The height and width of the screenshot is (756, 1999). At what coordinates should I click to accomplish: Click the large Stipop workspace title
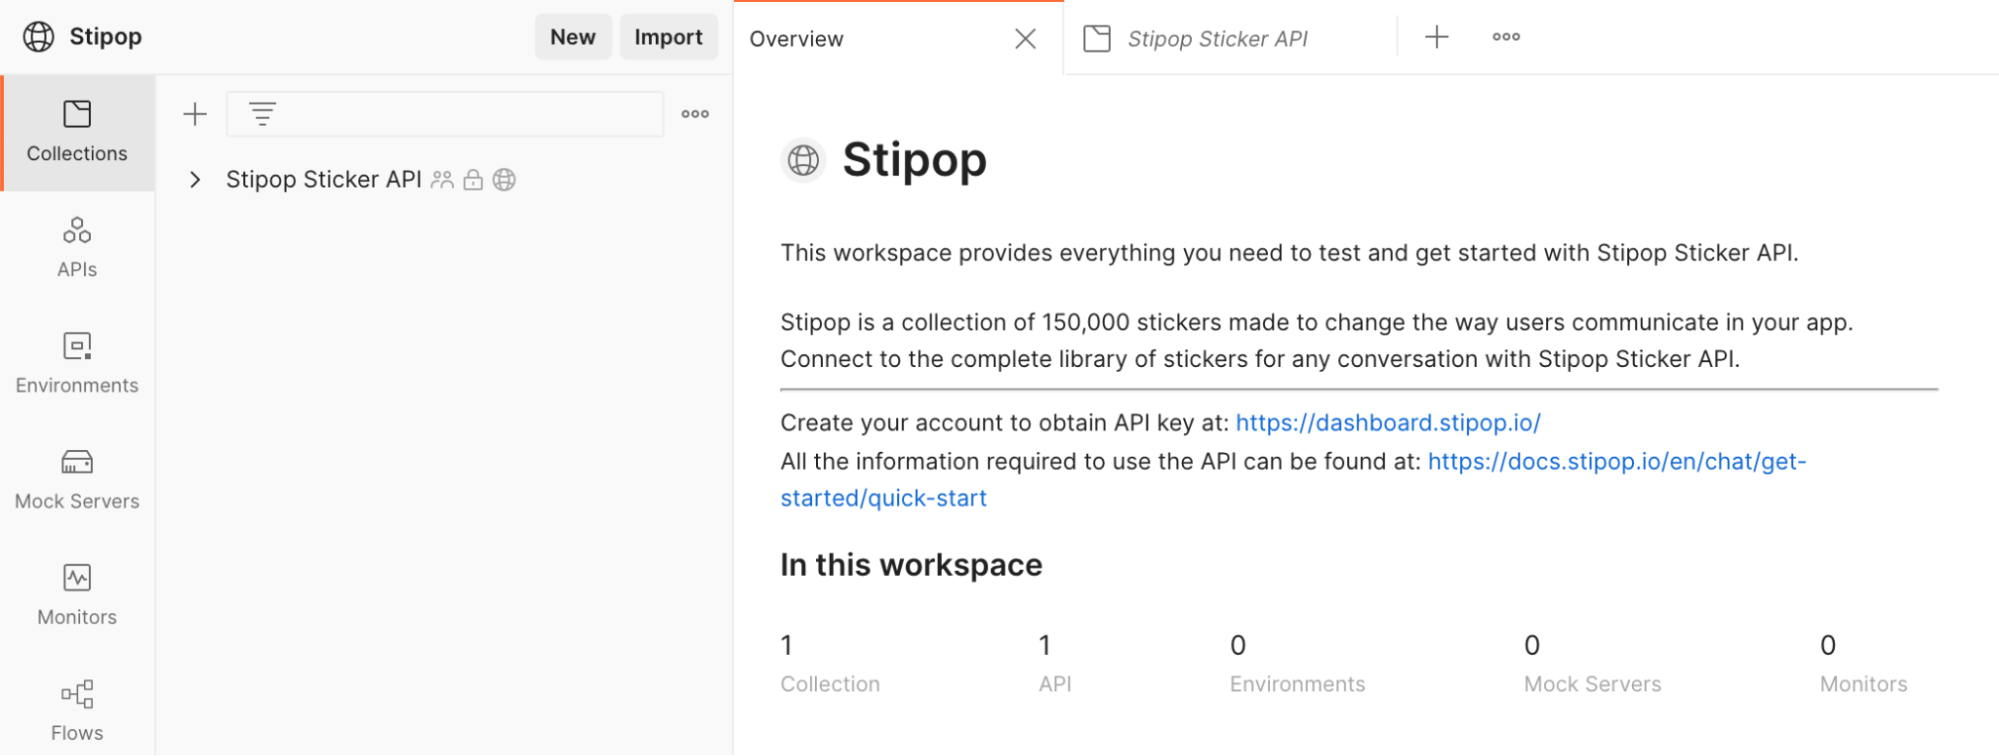(914, 160)
